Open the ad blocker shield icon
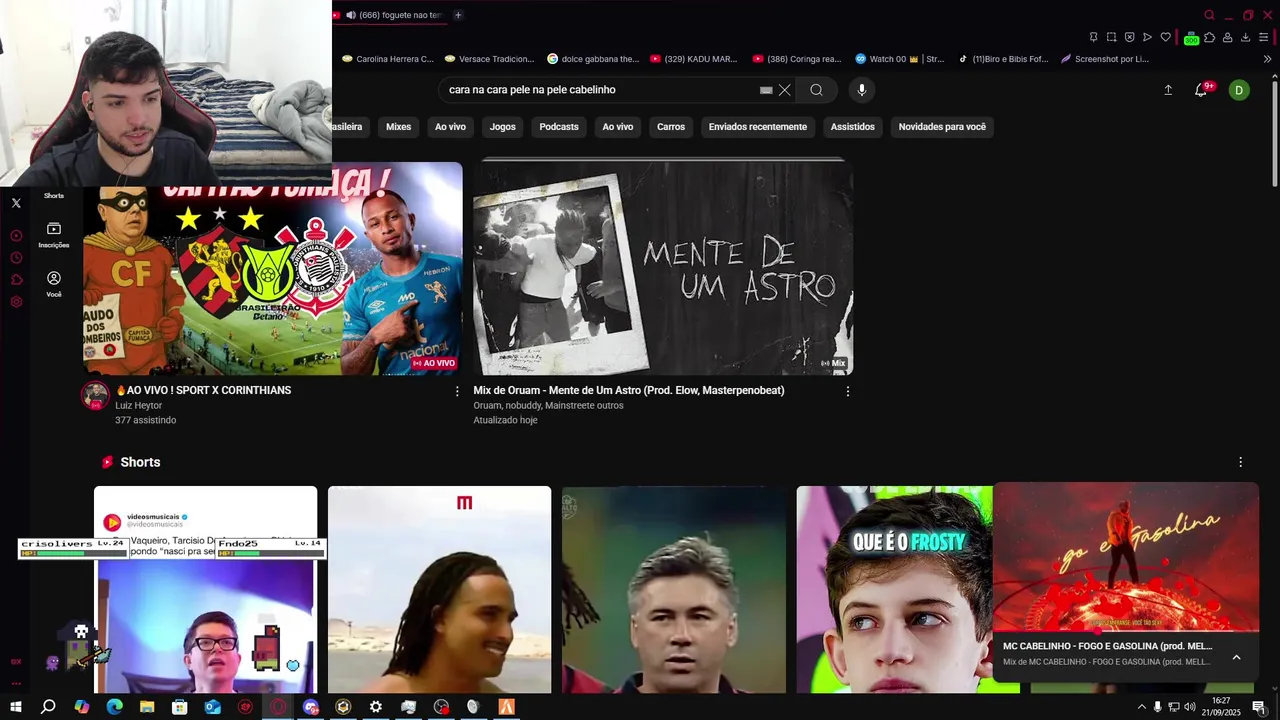The width and height of the screenshot is (1280, 720). [1129, 37]
